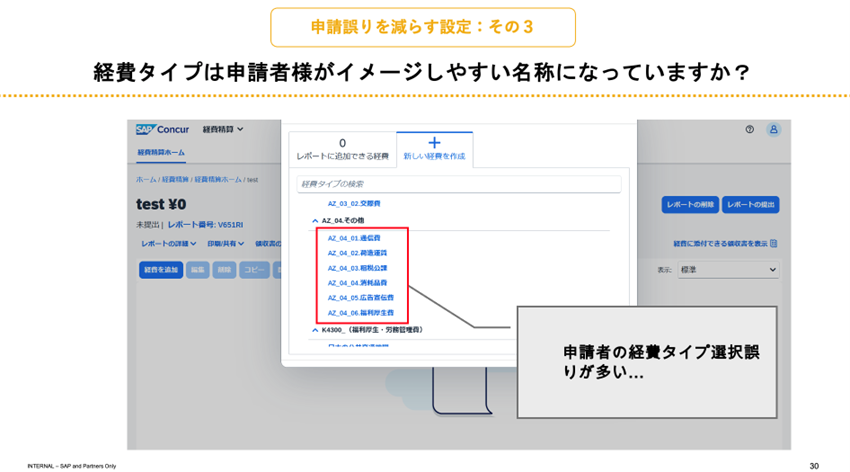Image resolution: width=850 pixels, height=472 pixels.
Task: Collapse the AZ_04.その他 group
Action: pos(315,221)
